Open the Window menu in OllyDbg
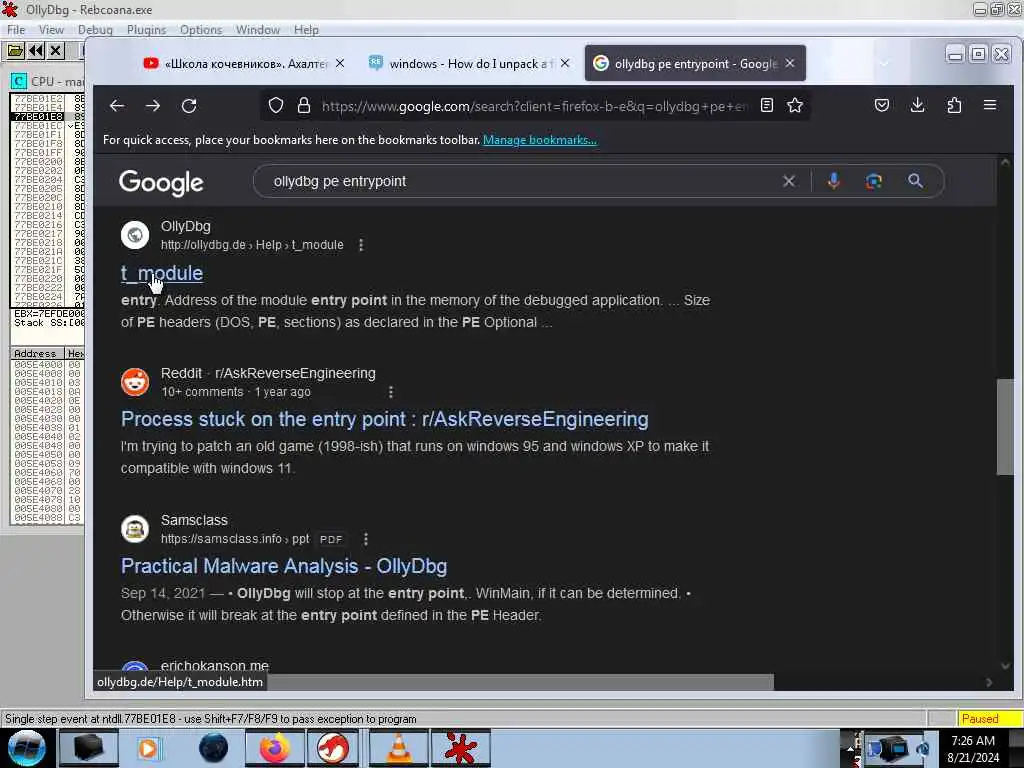The width and height of the screenshot is (1024, 768). [257, 30]
